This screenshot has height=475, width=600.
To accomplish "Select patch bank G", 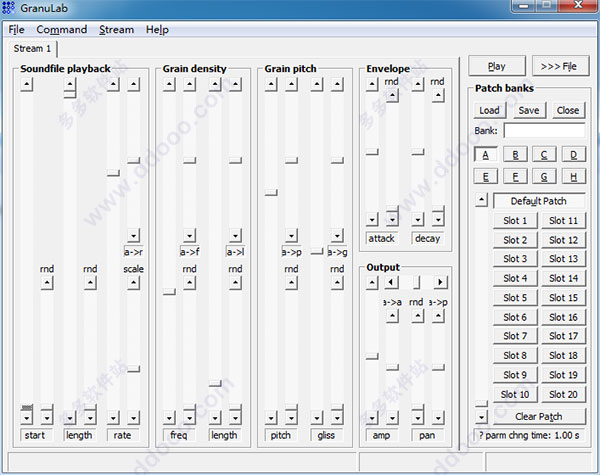I will [544, 176].
